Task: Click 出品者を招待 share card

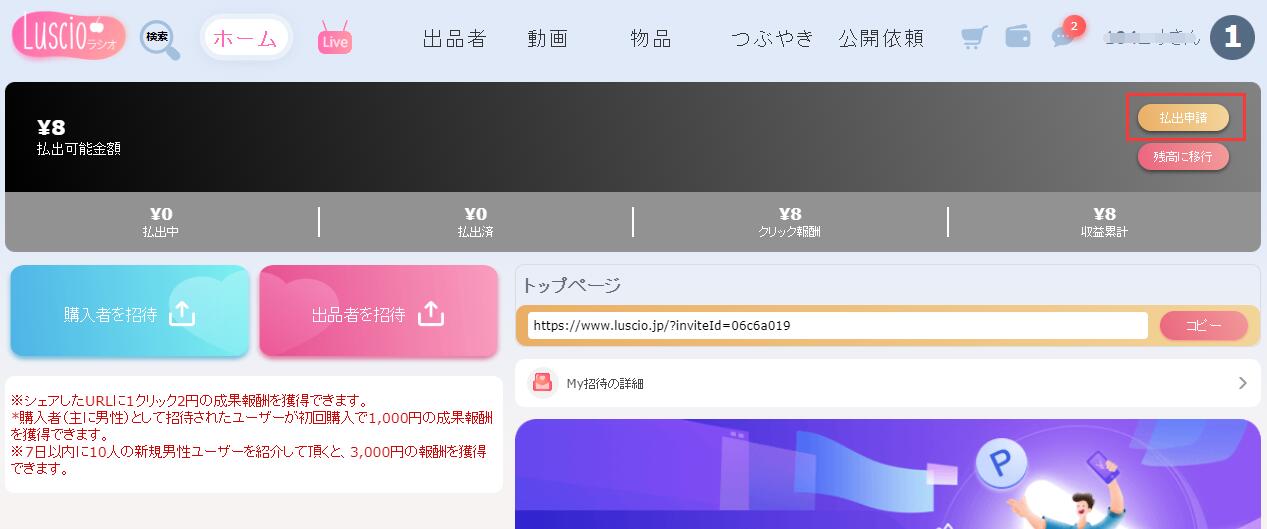Action: (378, 312)
